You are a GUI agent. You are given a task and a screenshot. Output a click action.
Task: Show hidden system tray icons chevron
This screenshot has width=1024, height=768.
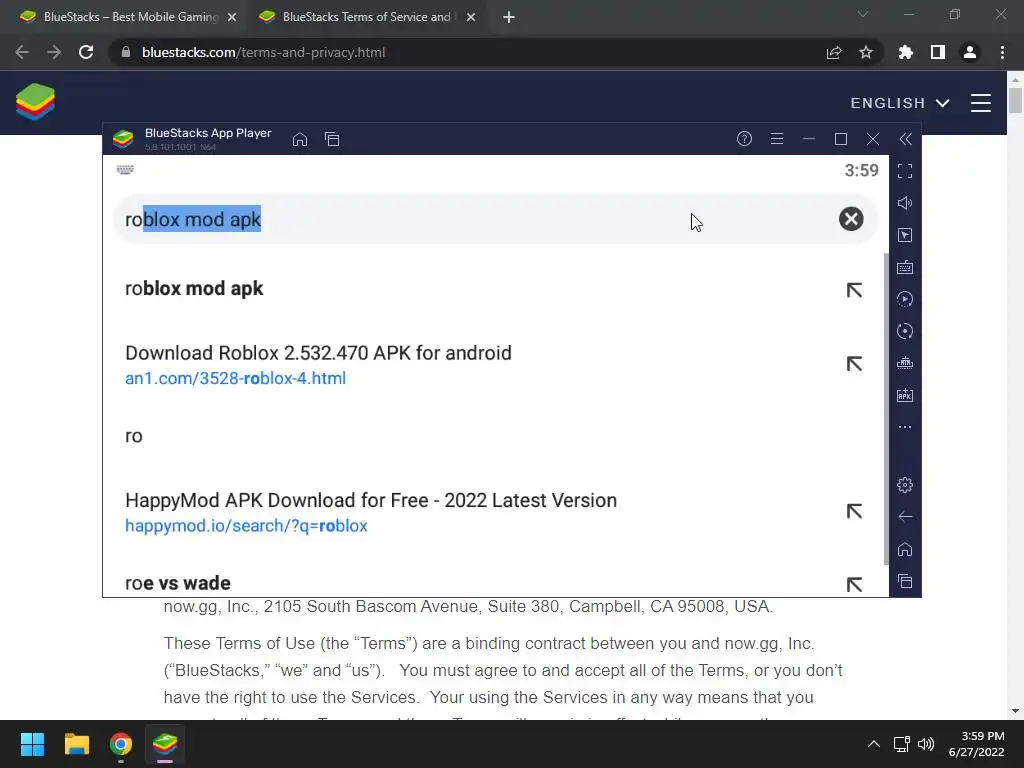tap(874, 744)
